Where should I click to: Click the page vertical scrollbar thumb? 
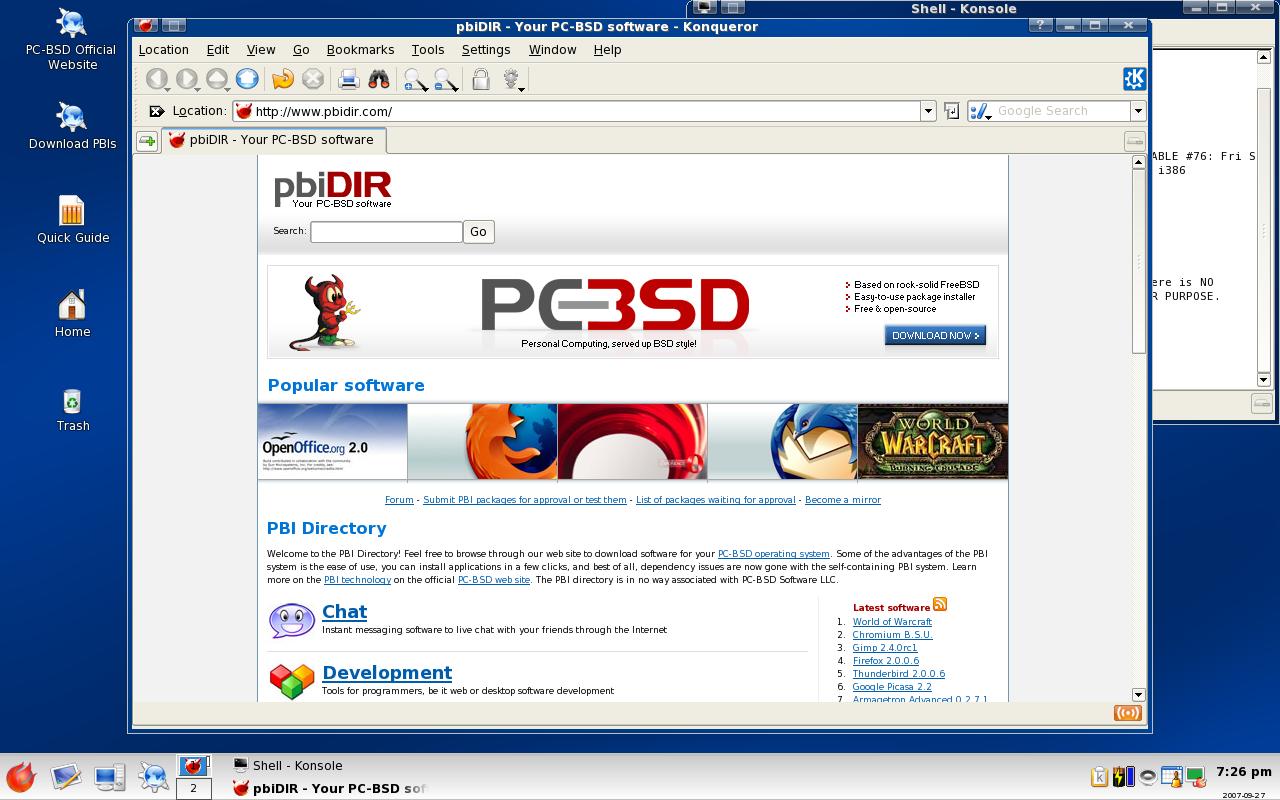(x=1138, y=260)
